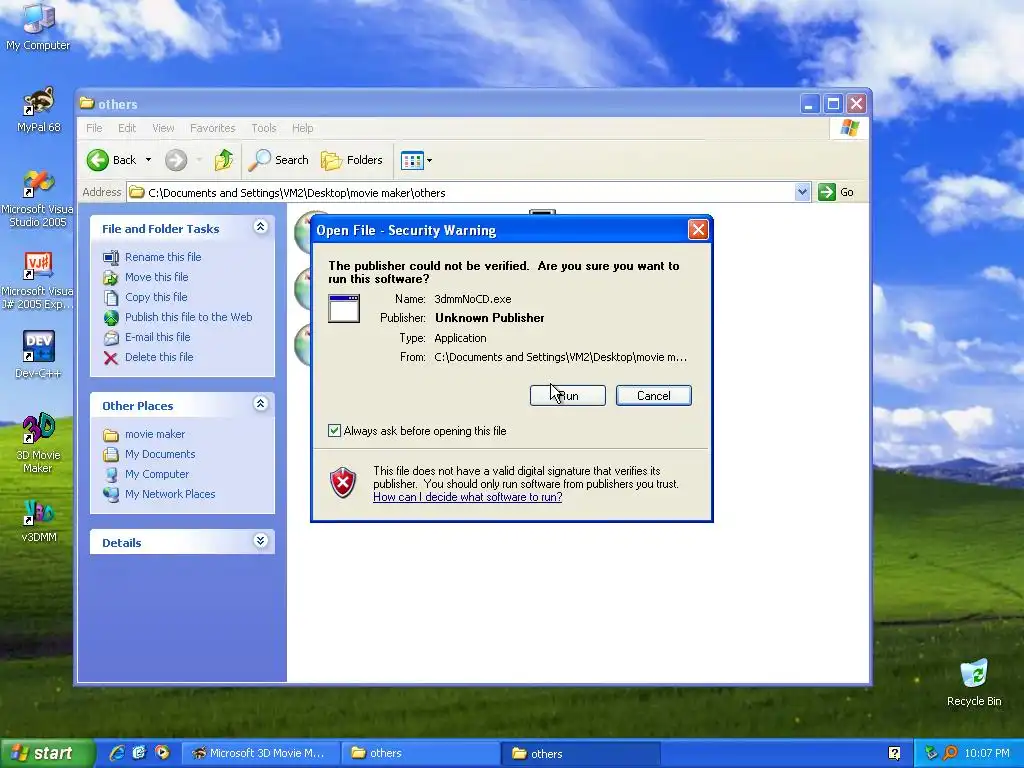The width and height of the screenshot is (1024, 768).
Task: Launch Dev-C++ desktop shortcut
Action: [x=38, y=354]
